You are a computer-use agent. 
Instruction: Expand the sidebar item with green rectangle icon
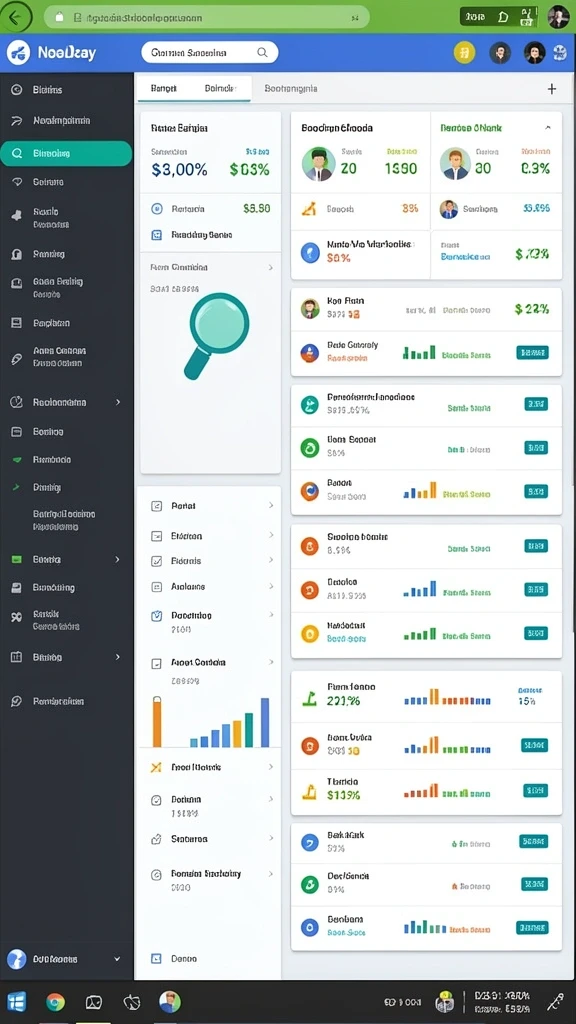point(67,560)
